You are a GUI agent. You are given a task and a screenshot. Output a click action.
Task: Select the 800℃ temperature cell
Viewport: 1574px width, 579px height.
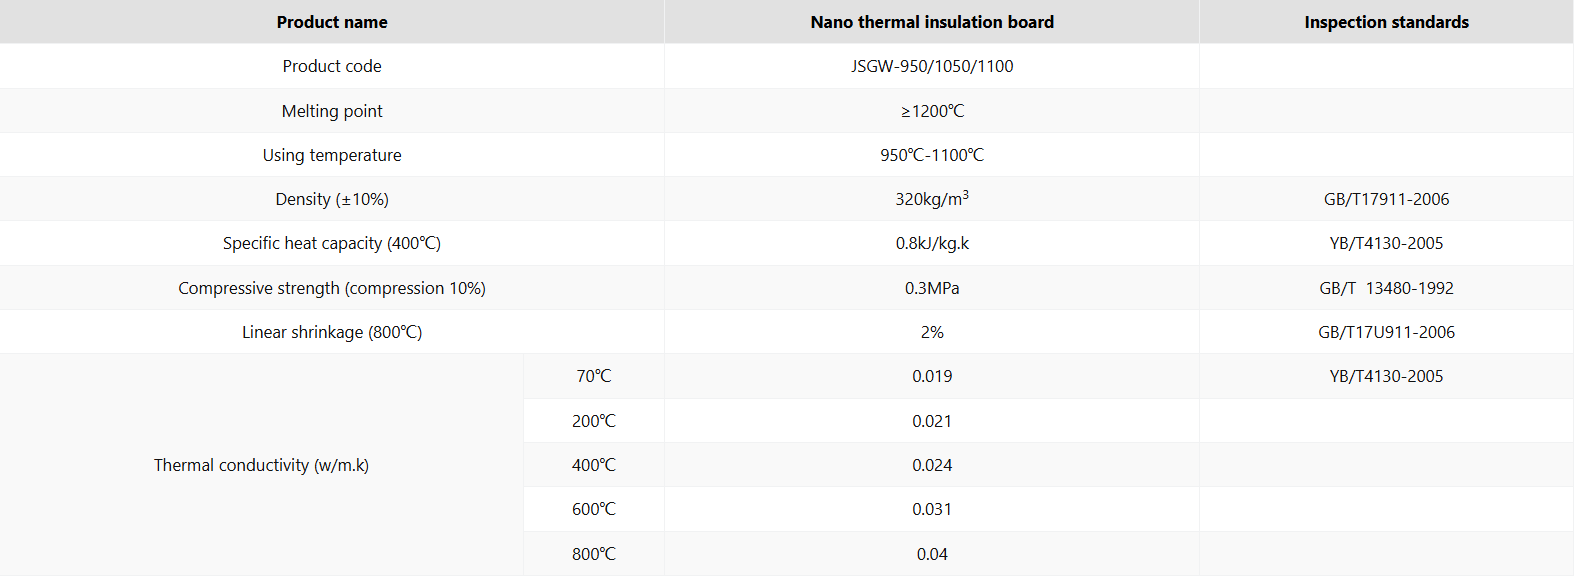click(x=594, y=554)
